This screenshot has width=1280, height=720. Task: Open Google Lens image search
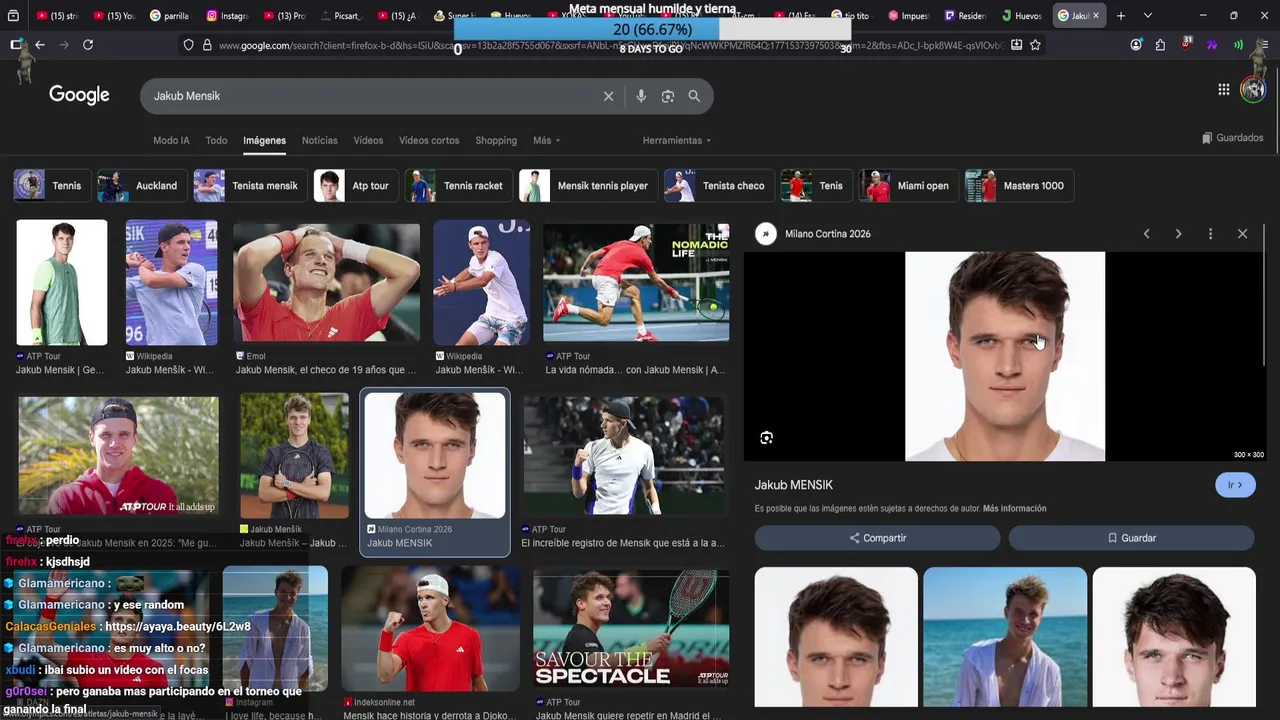668,96
